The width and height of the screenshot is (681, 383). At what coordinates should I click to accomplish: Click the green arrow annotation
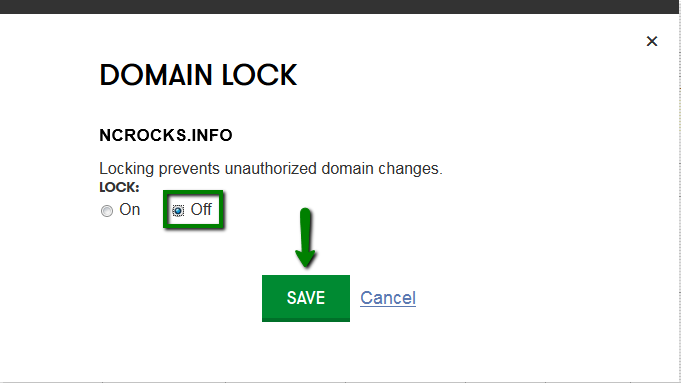point(305,238)
